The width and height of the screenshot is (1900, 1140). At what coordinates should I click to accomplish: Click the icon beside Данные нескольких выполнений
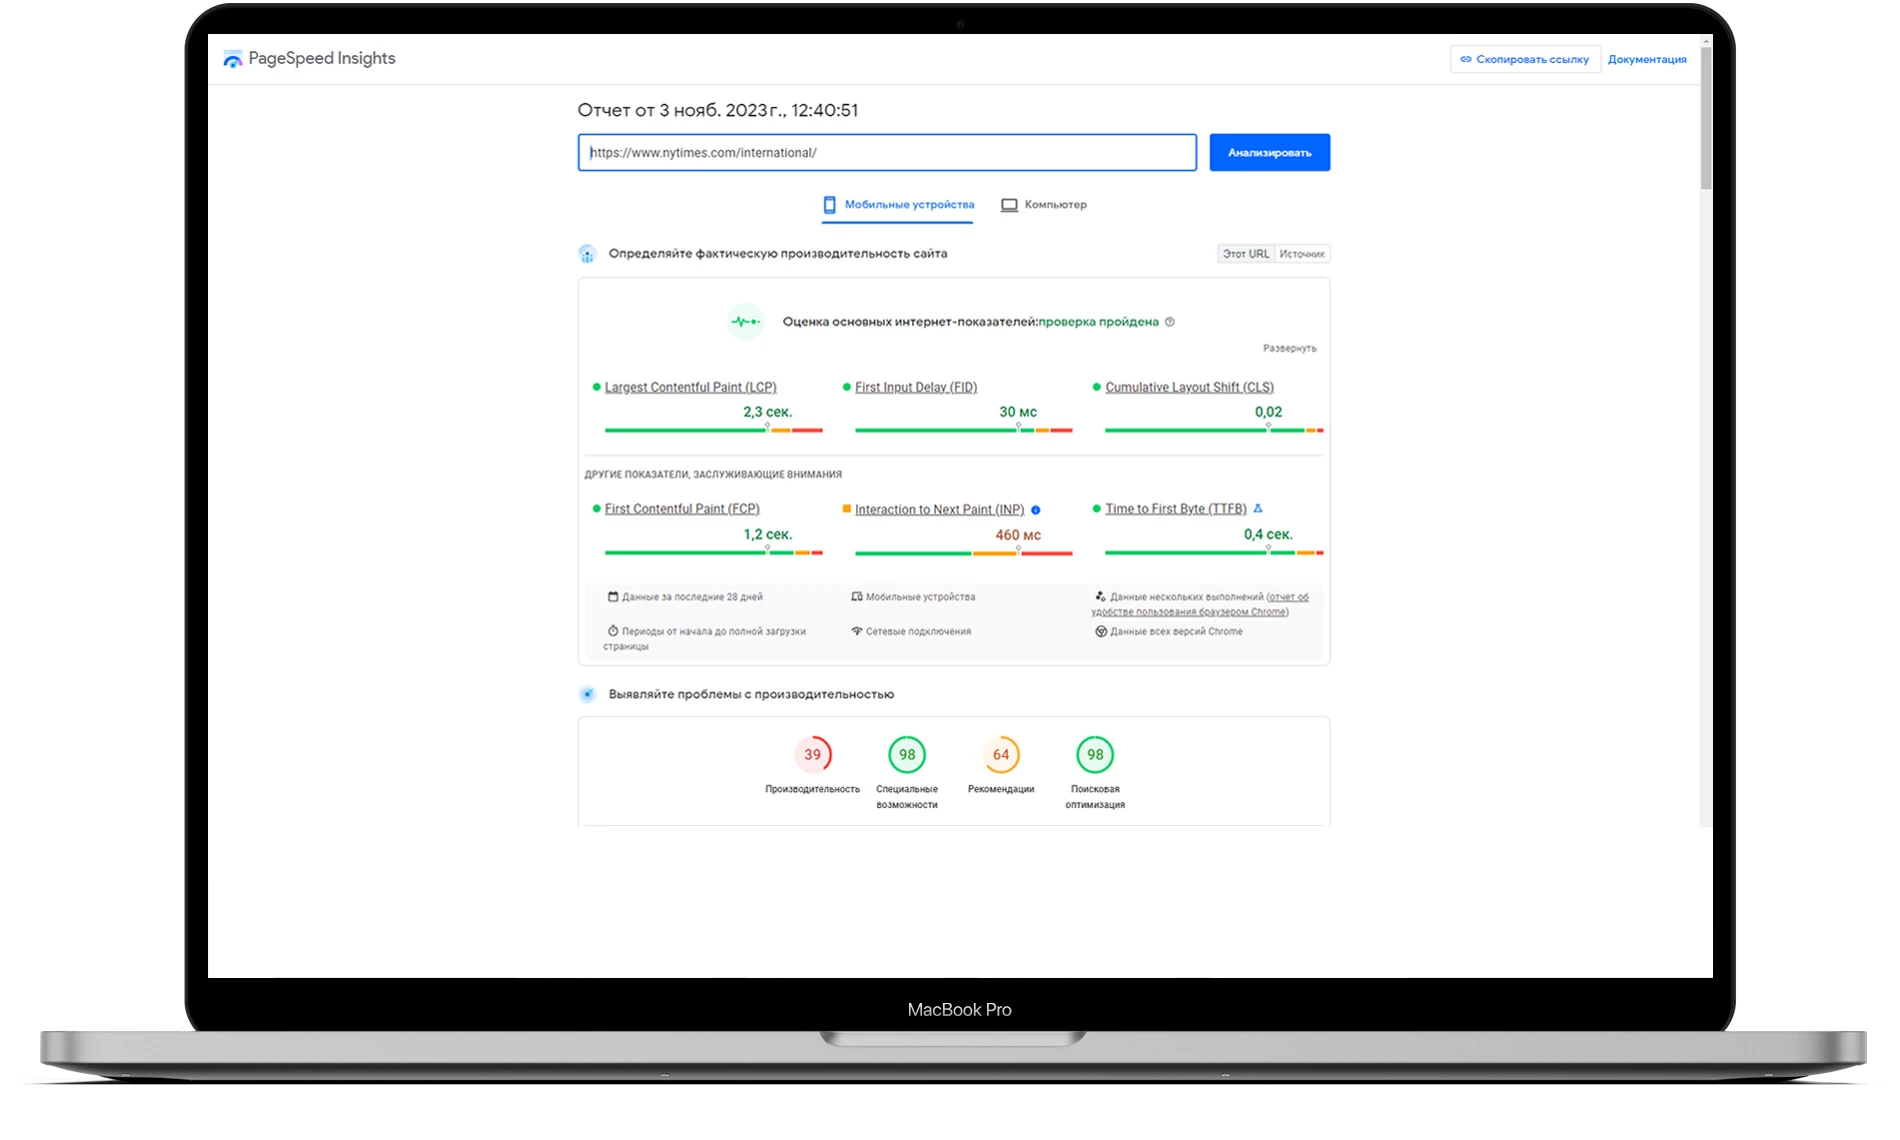tap(1100, 596)
